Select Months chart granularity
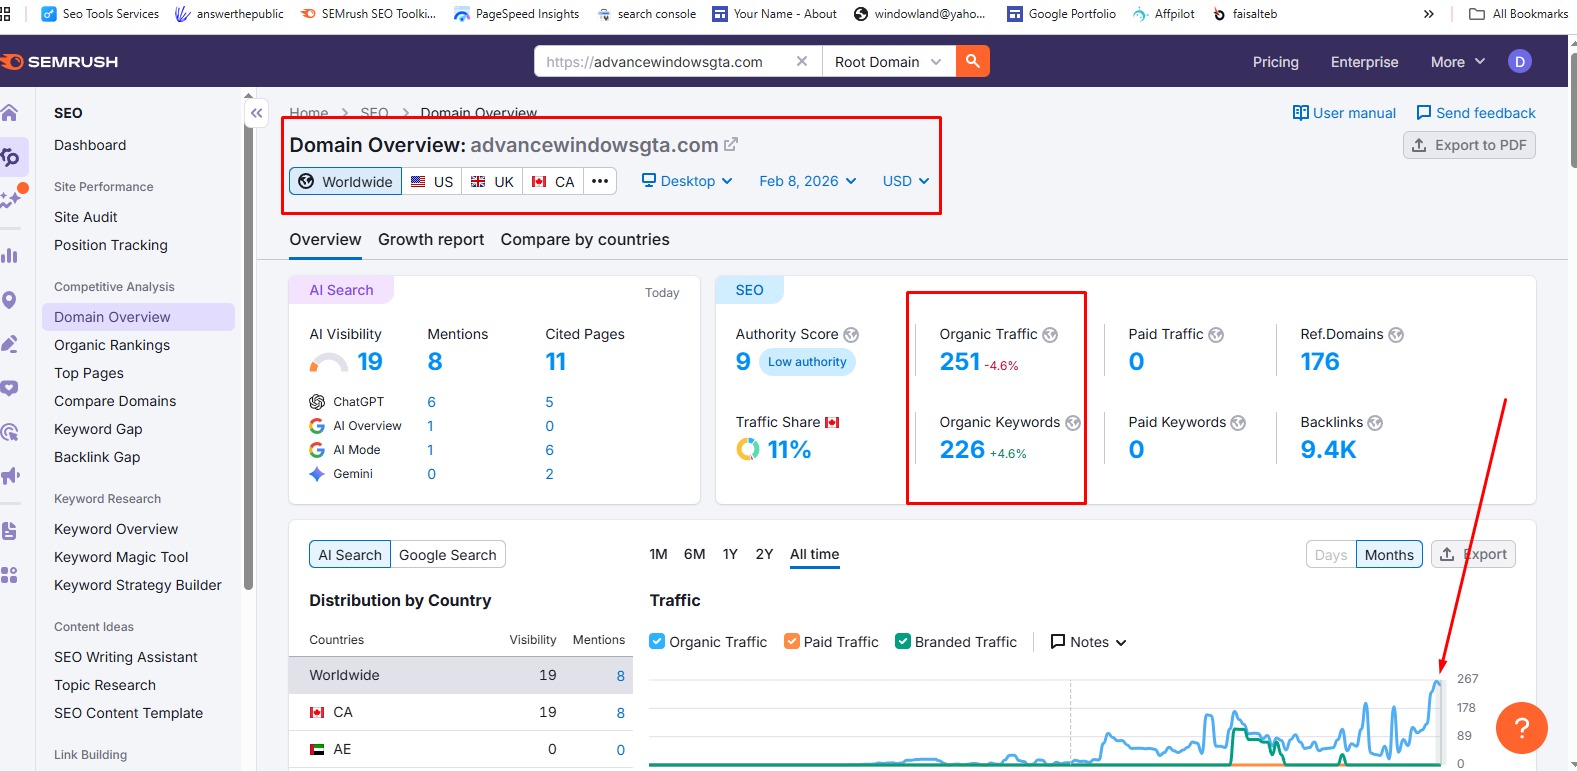The image size is (1577, 771). tap(1389, 555)
